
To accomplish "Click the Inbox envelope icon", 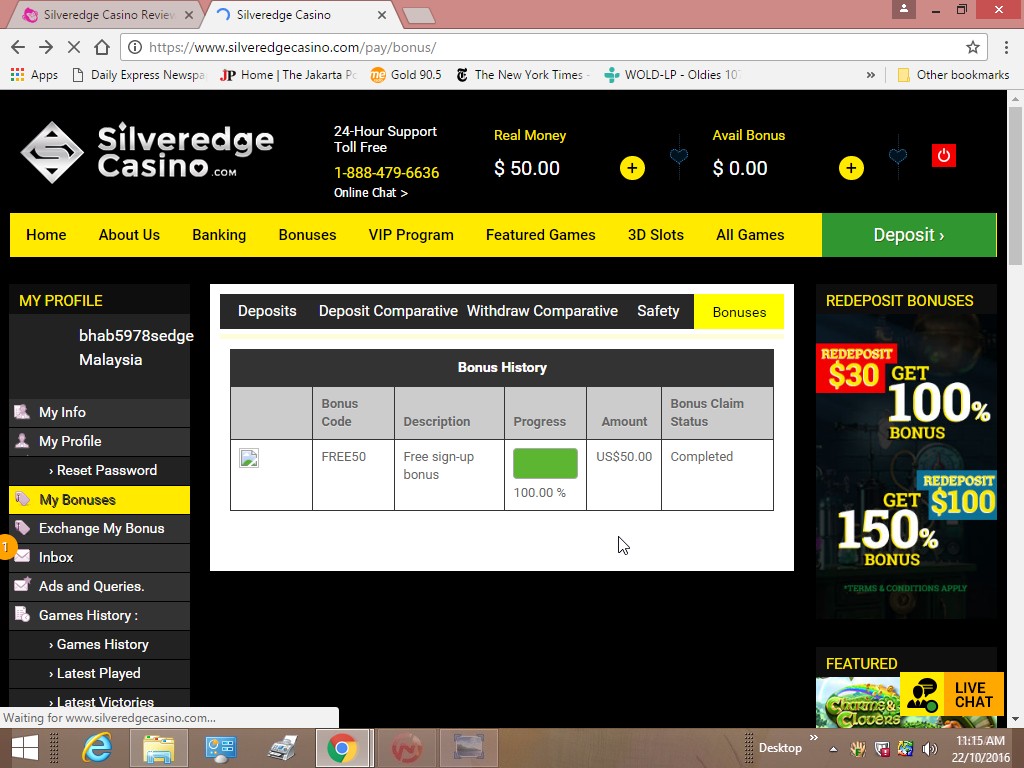I will click(x=24, y=556).
